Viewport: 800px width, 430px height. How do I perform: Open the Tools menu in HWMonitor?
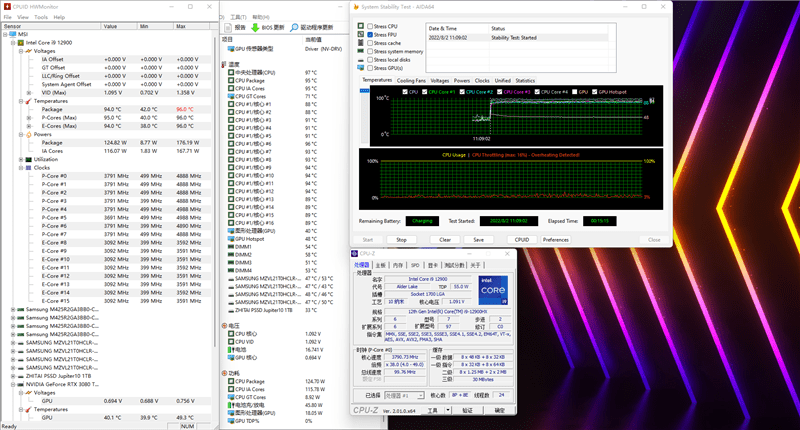point(41,17)
